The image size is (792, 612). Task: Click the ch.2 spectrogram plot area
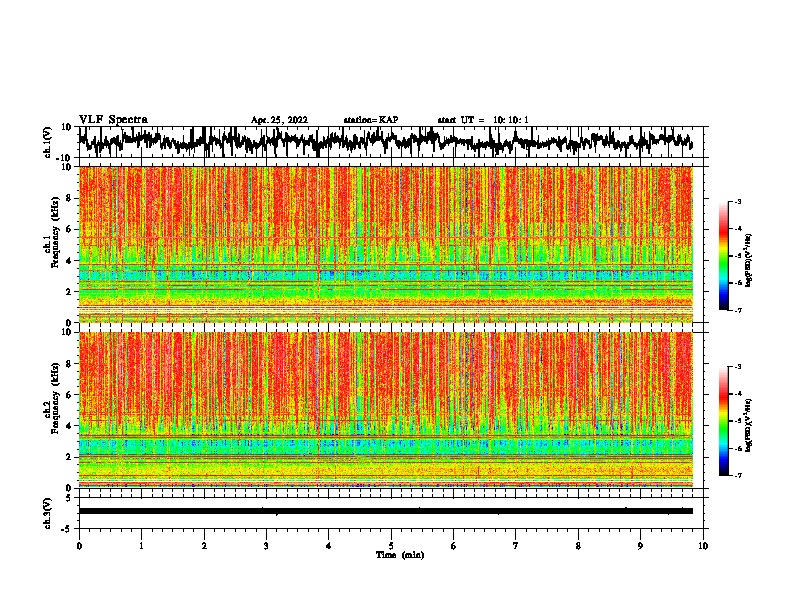386,410
